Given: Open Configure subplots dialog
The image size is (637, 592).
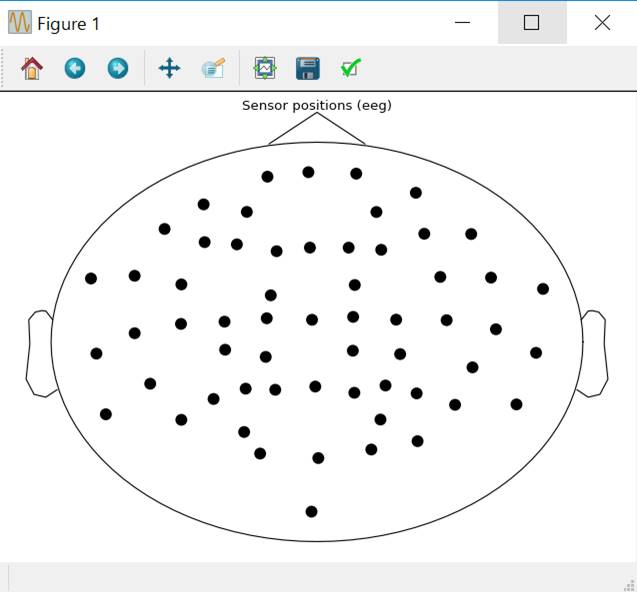Looking at the screenshot, I should tap(265, 68).
